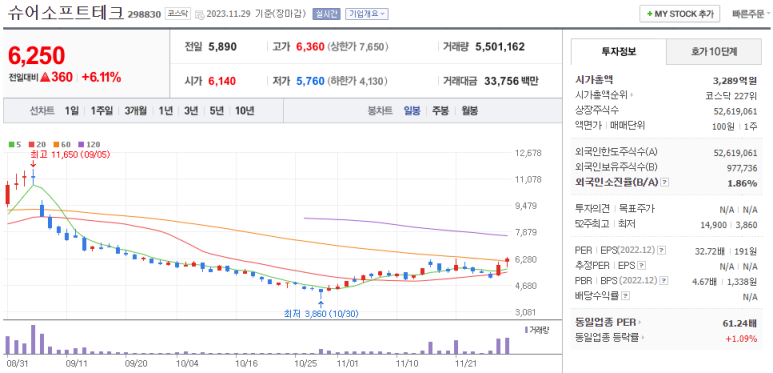The image size is (773, 373).
Task: Open help icon next to 배당수익률
Action: [x=626, y=296]
